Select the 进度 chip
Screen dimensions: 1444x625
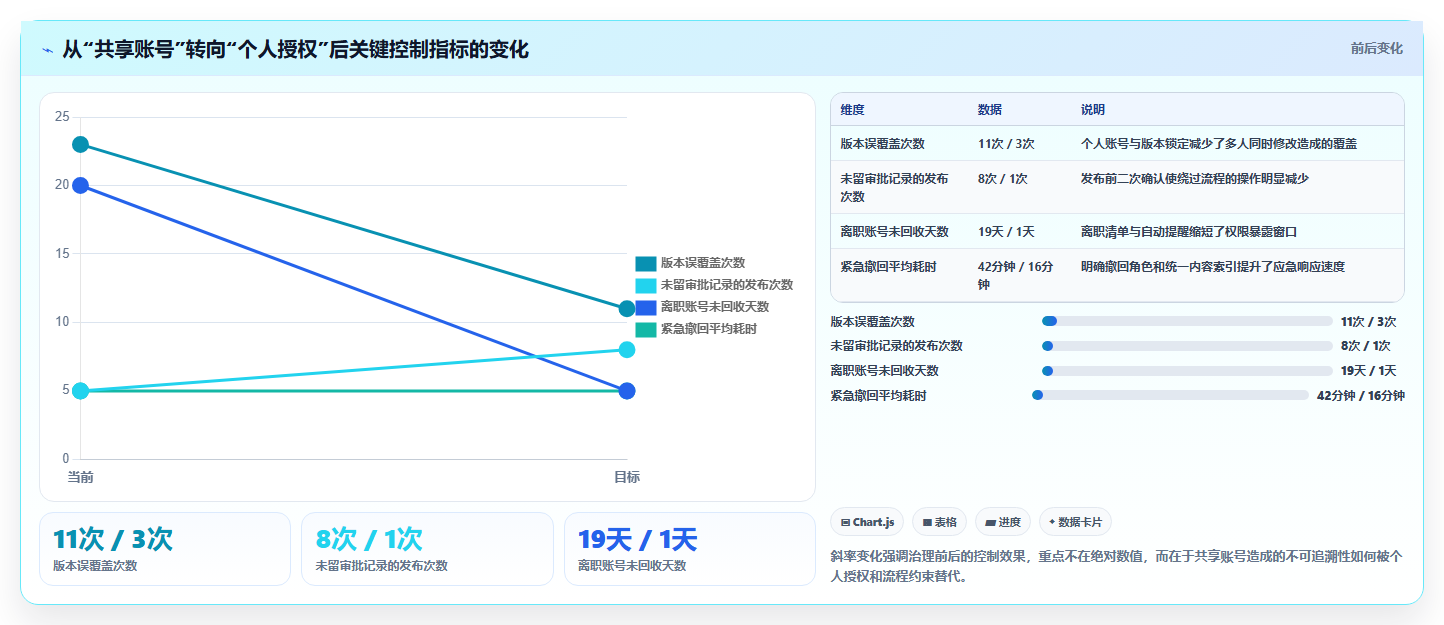1002,522
